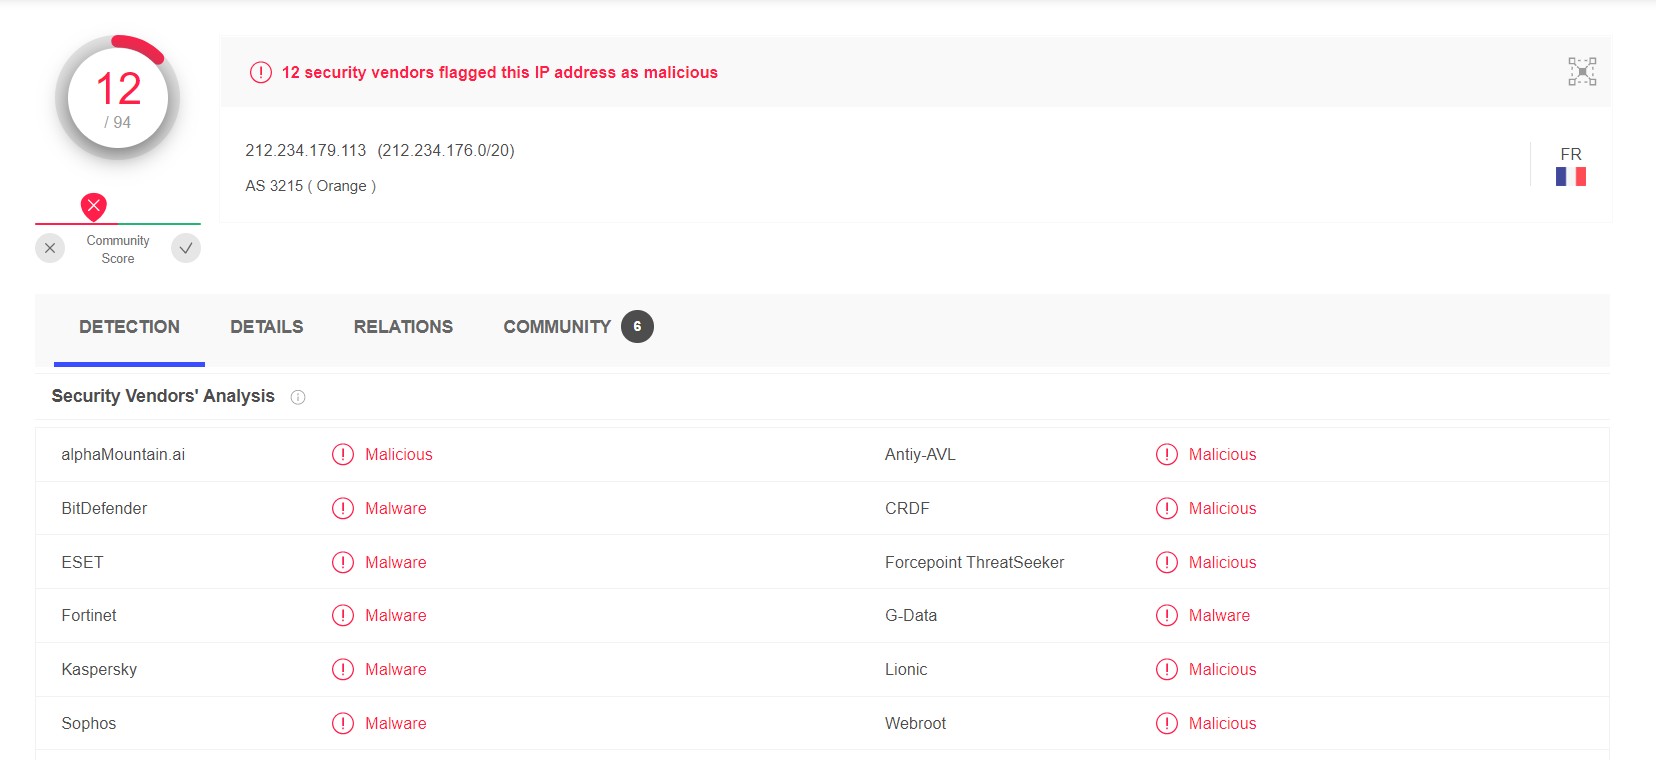Click the AS 3215 (Orange) text
1656x760 pixels.
point(310,186)
